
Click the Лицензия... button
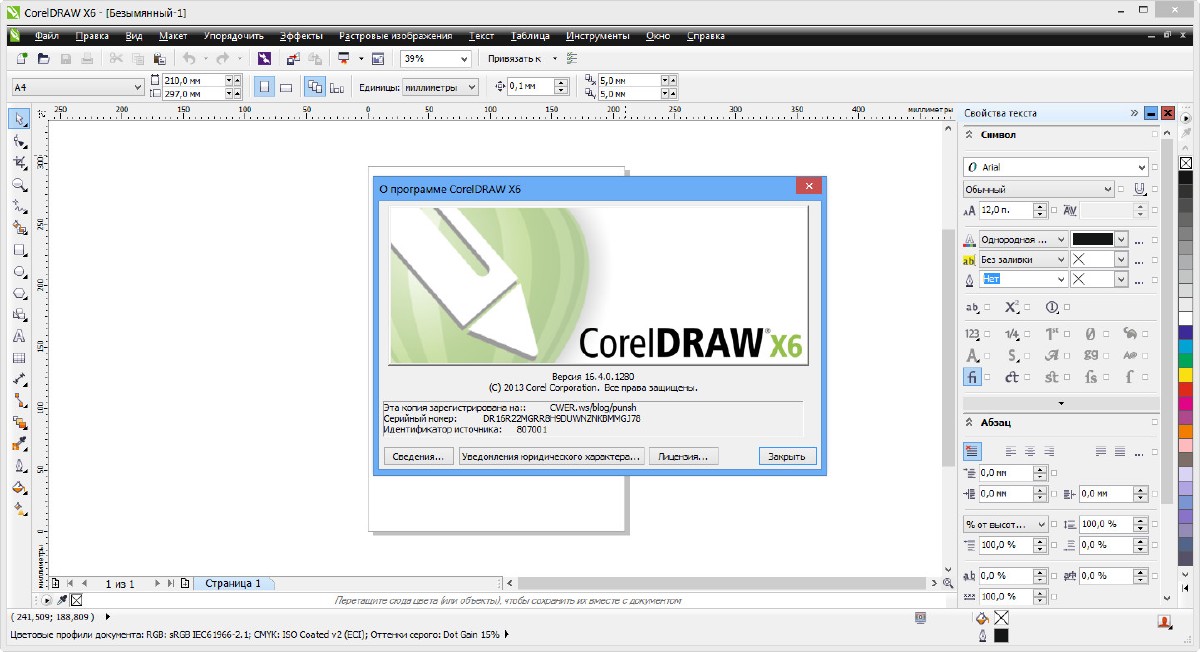tap(684, 456)
